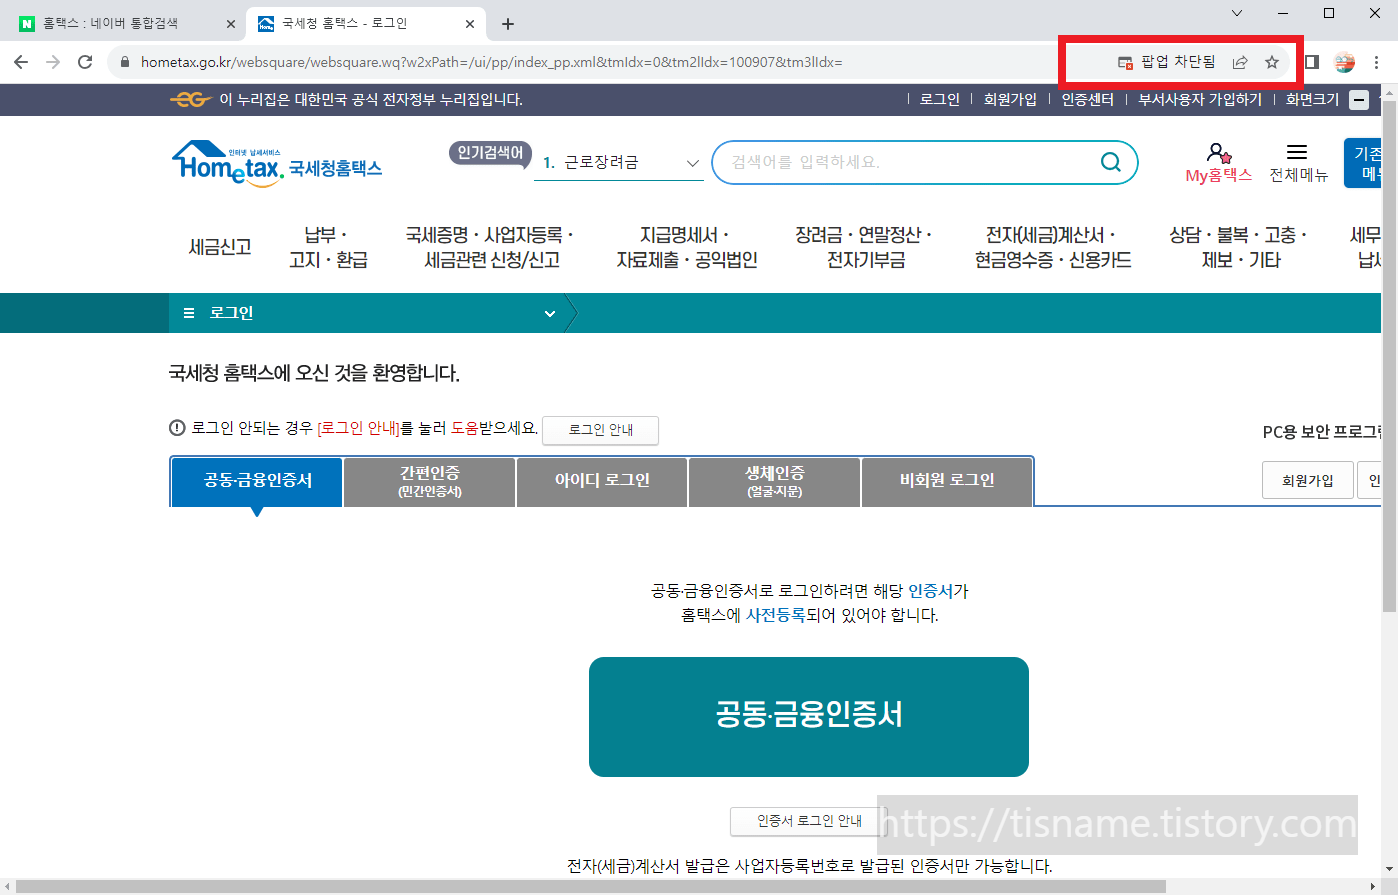Open the browser tab search arrow

(1237, 13)
